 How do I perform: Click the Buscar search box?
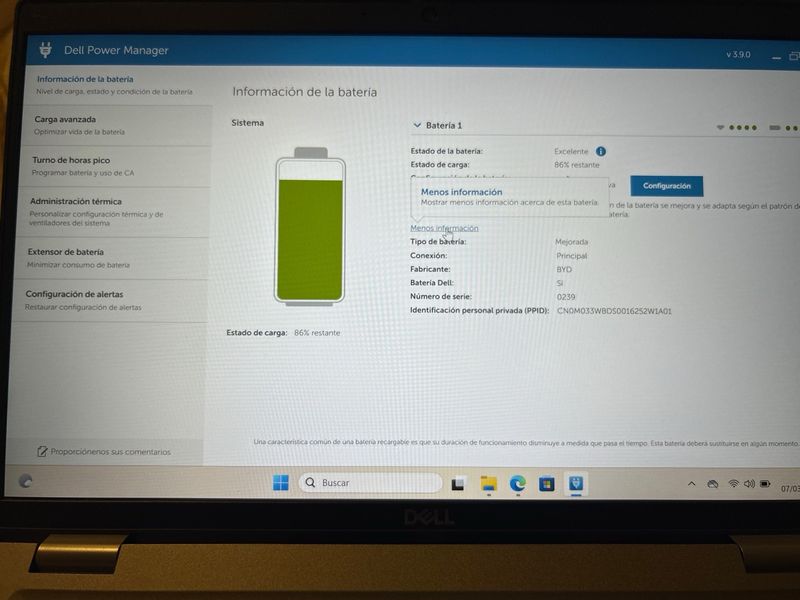[370, 483]
